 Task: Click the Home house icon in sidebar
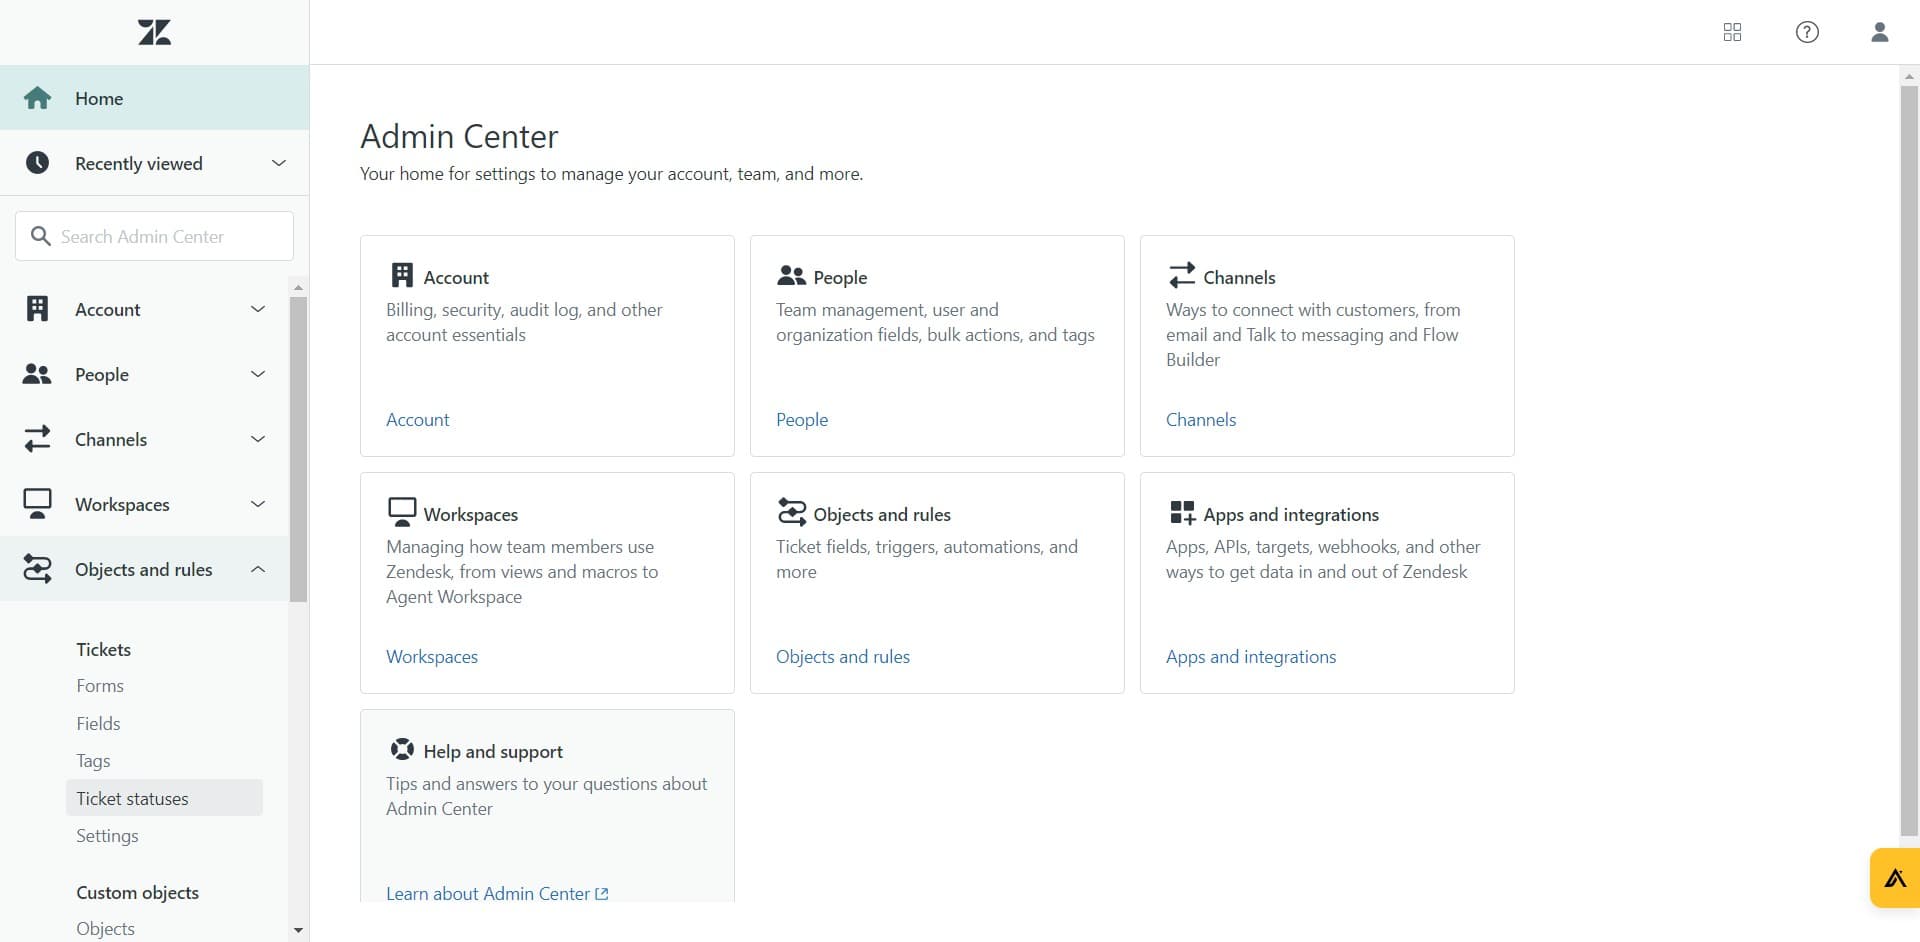(x=37, y=98)
